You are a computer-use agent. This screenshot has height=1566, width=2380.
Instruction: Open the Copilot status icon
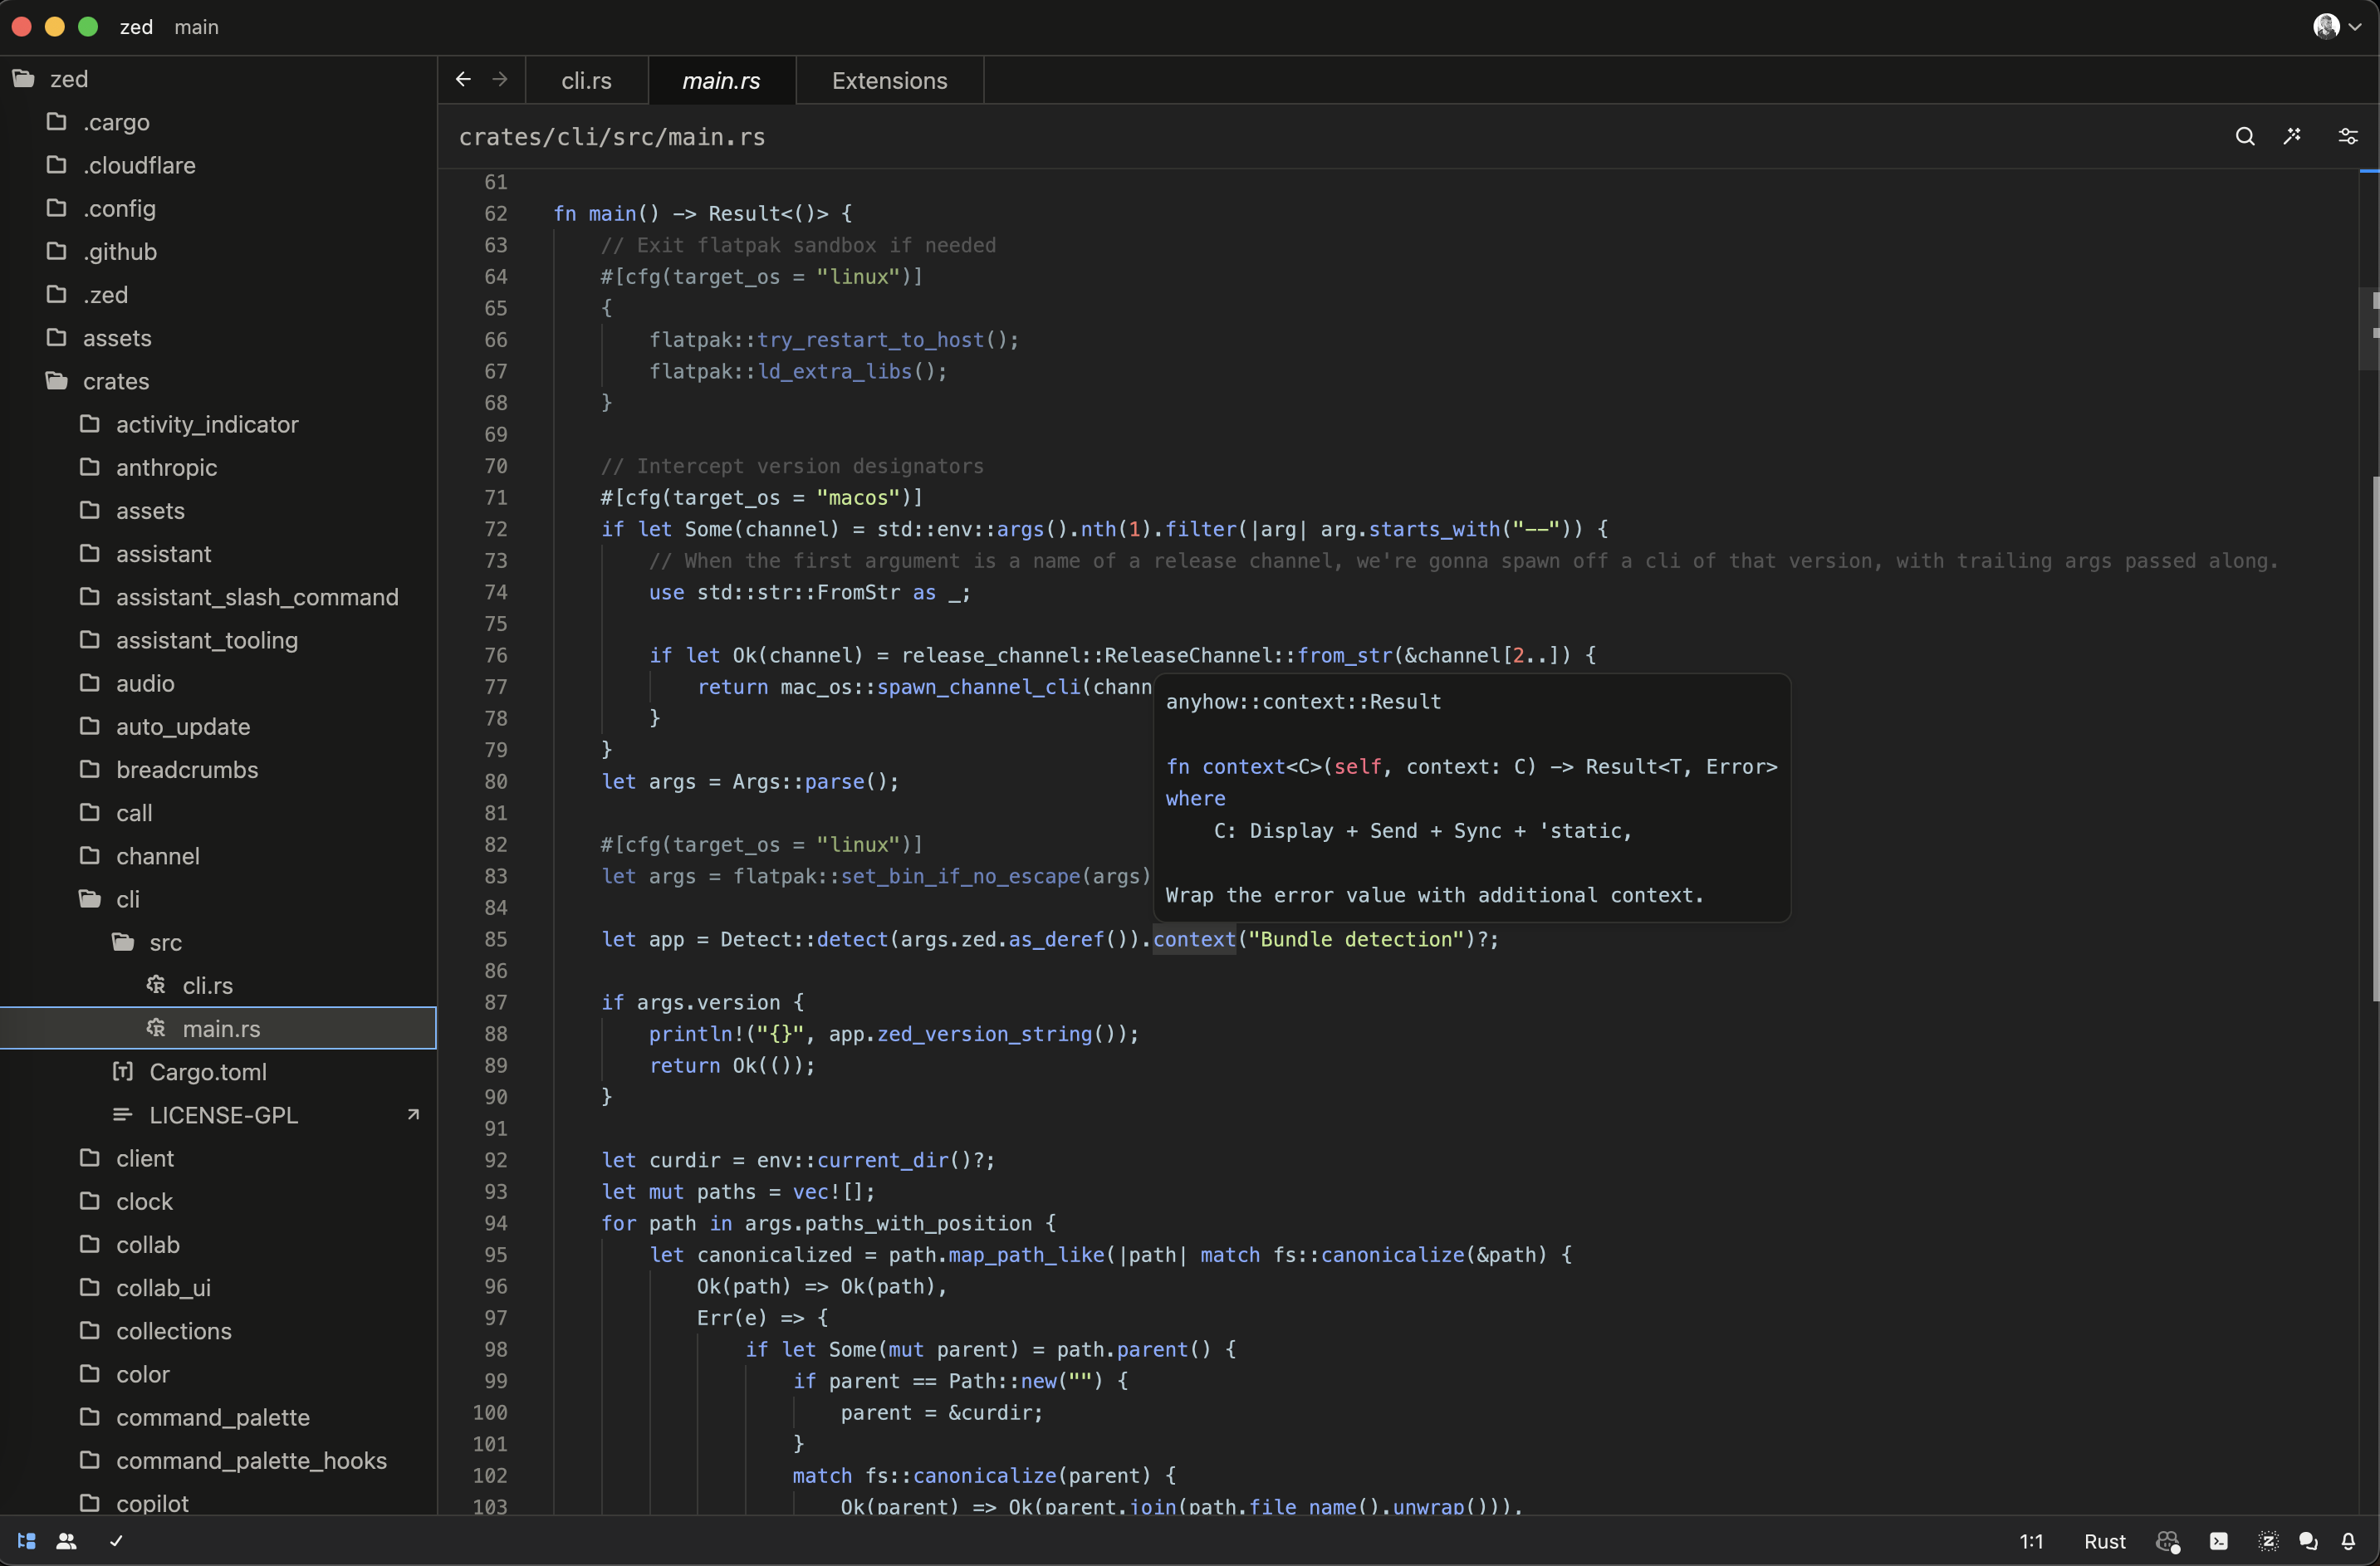2168,1542
